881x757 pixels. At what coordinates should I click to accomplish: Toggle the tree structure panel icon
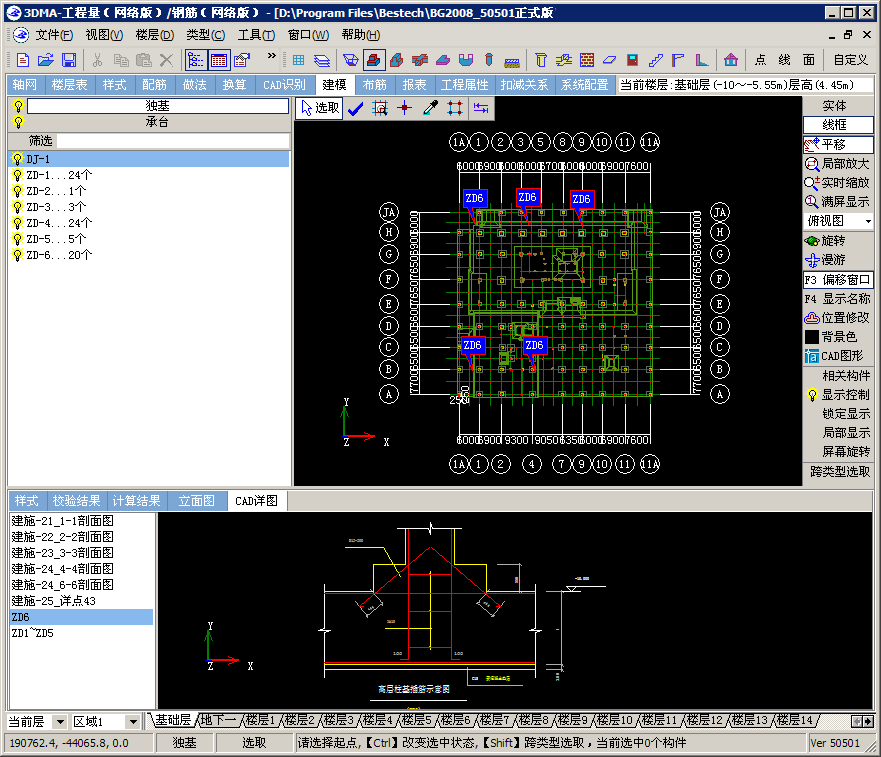(195, 60)
